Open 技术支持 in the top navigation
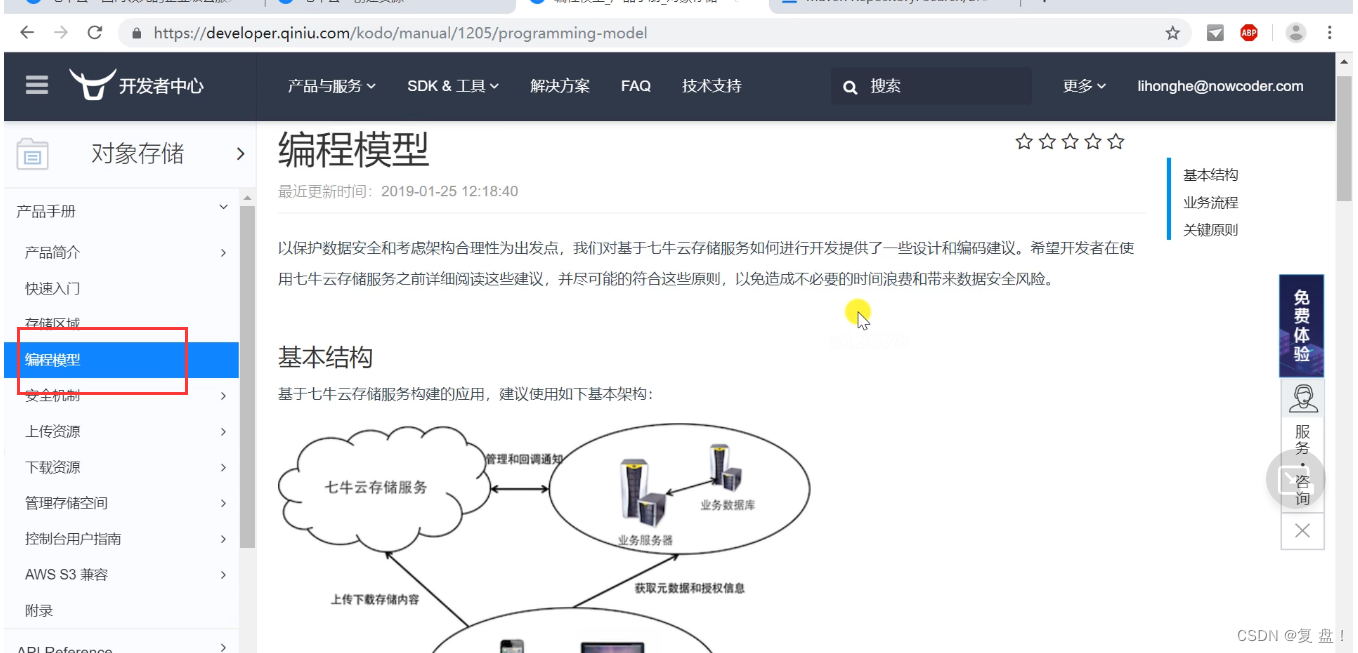This screenshot has width=1358, height=653. click(712, 86)
